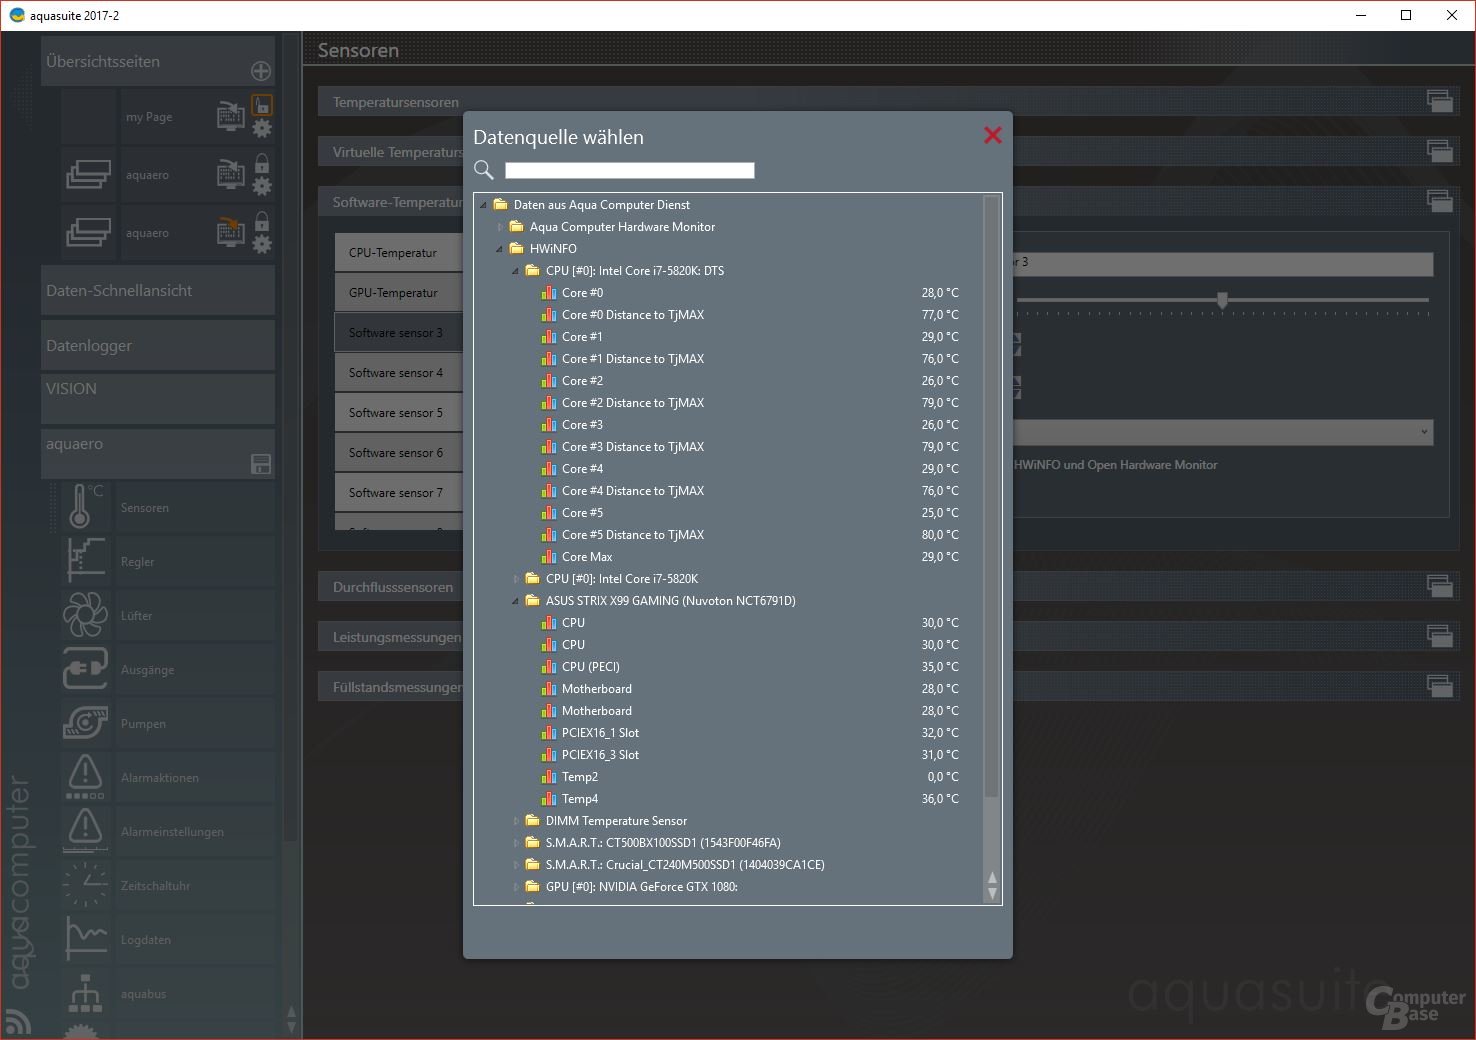The image size is (1476, 1040).
Task: Select the Temp4 sensor row
Action: [x=750, y=799]
